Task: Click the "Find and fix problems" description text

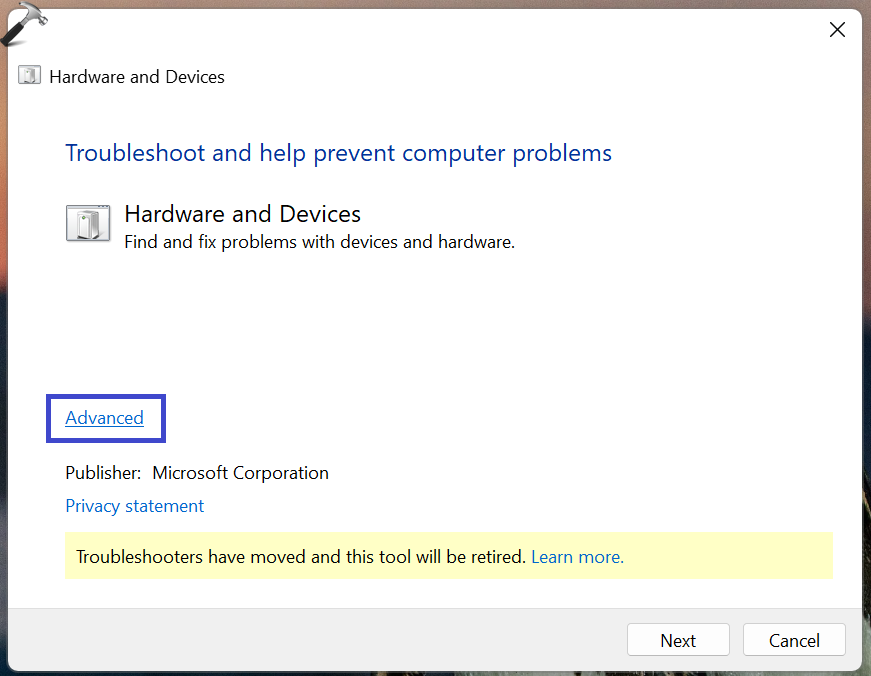Action: (x=319, y=241)
